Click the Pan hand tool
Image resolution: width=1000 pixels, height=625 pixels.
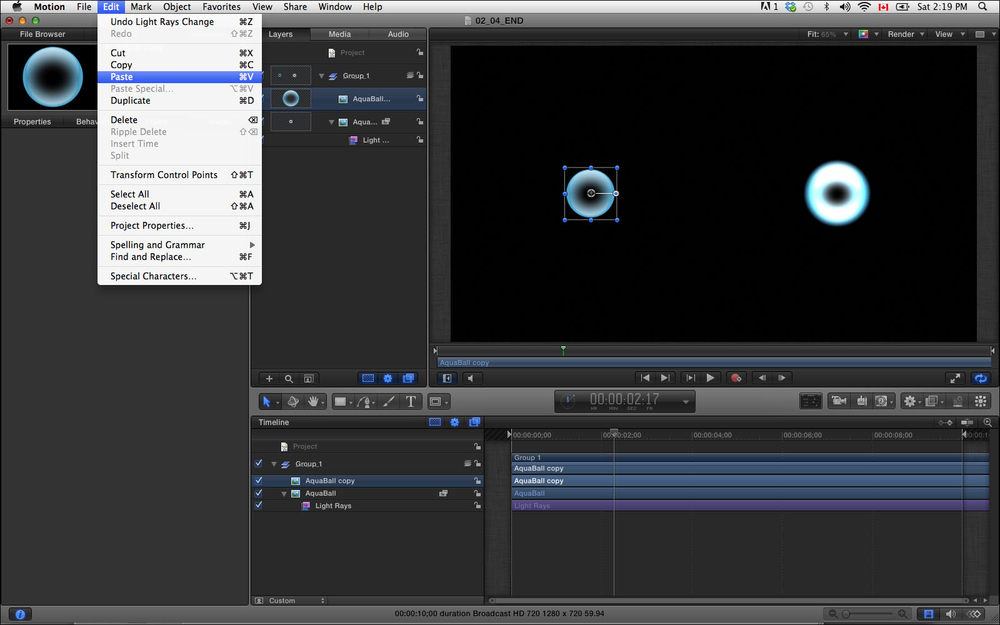coord(314,401)
